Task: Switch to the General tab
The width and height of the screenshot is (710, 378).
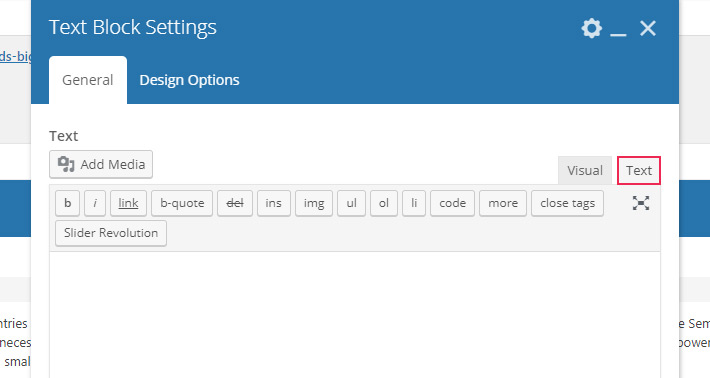Action: (x=88, y=80)
